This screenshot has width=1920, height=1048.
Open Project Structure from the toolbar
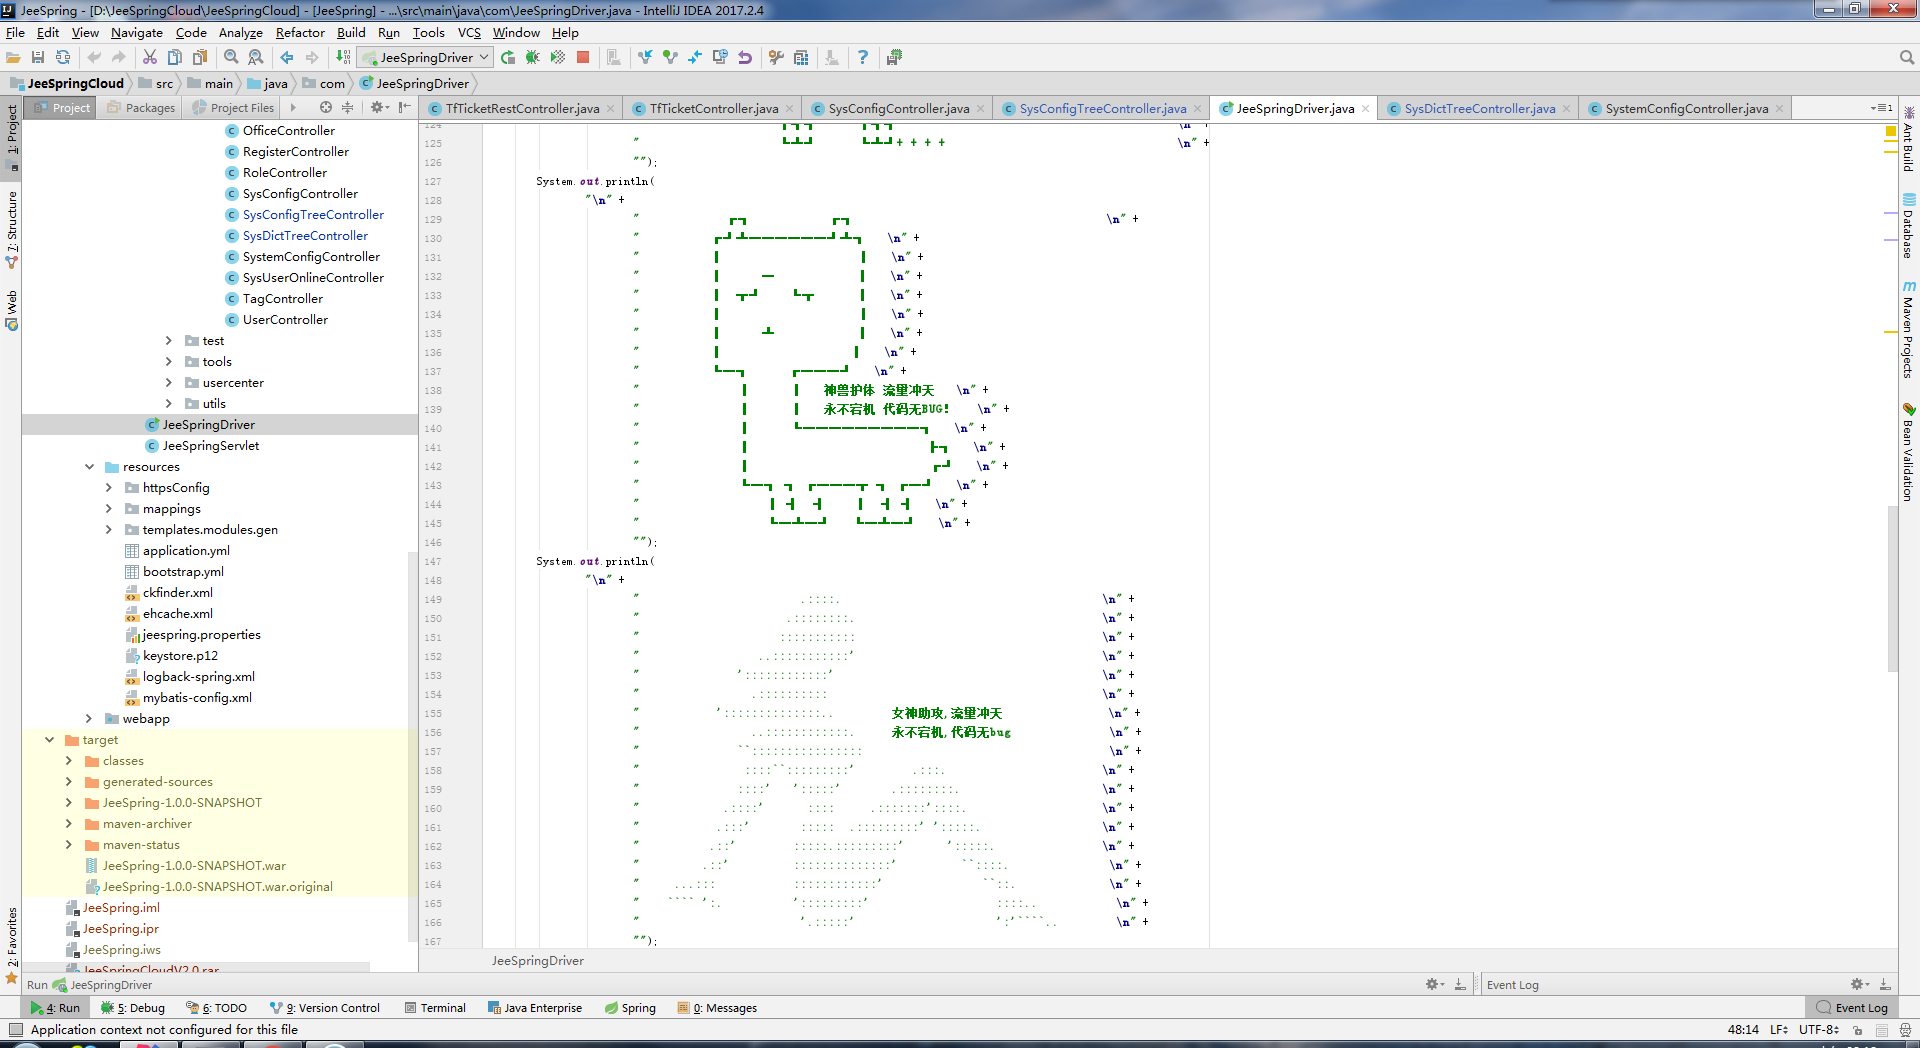(801, 57)
